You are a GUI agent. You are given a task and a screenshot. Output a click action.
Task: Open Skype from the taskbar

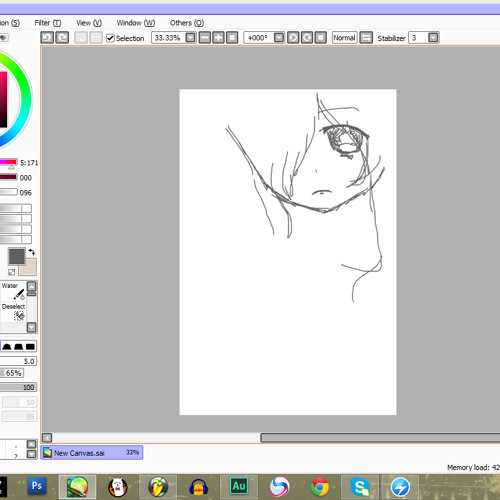point(360,487)
